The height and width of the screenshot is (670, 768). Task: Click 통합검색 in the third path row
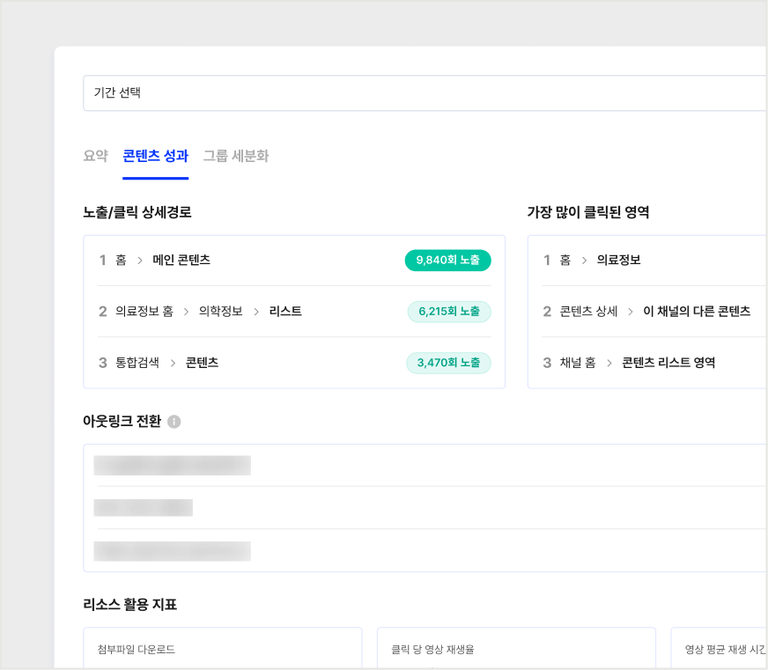tap(138, 363)
